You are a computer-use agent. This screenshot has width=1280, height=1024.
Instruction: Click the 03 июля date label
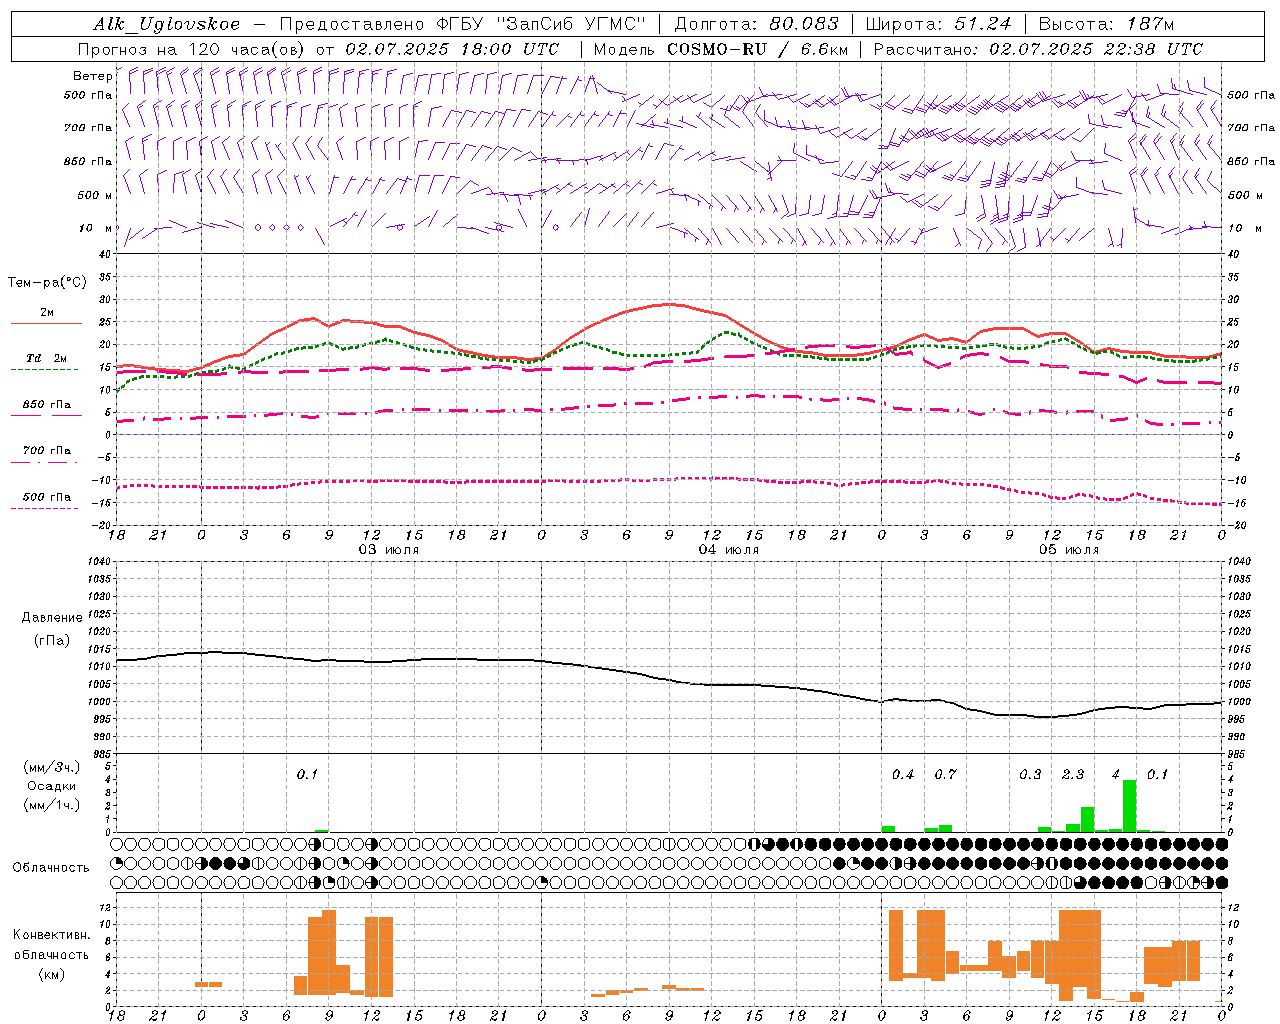tap(389, 550)
